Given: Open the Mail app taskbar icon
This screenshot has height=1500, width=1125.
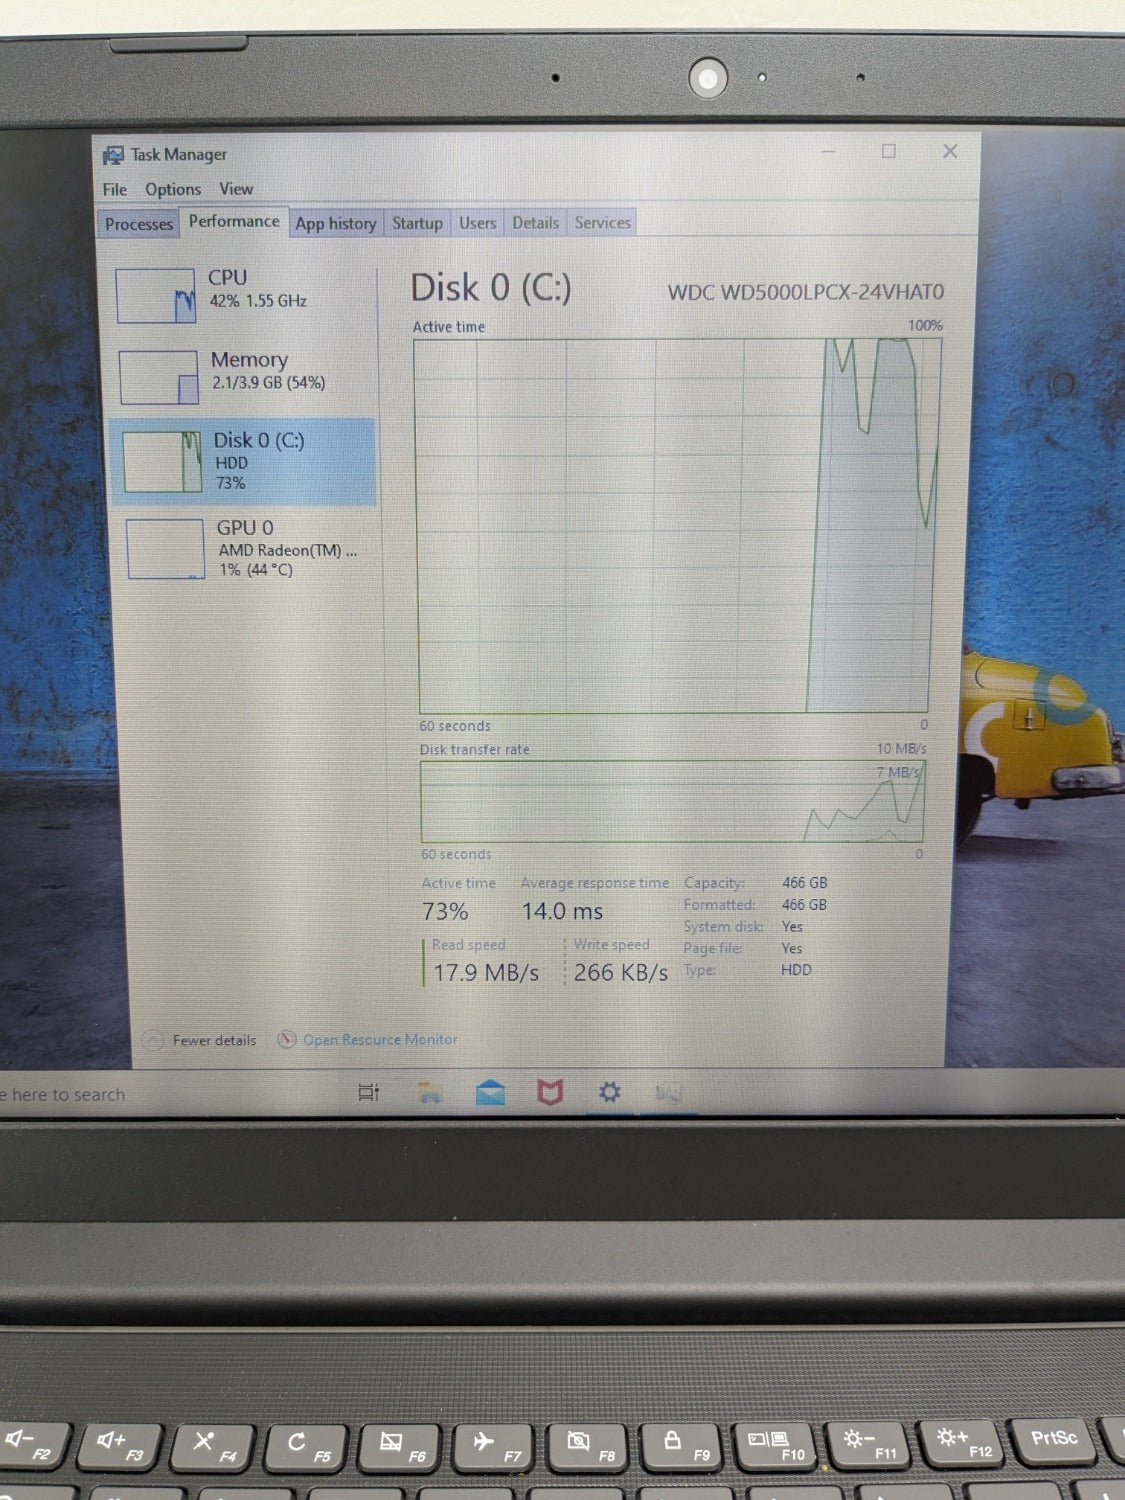Looking at the screenshot, I should [x=490, y=1092].
